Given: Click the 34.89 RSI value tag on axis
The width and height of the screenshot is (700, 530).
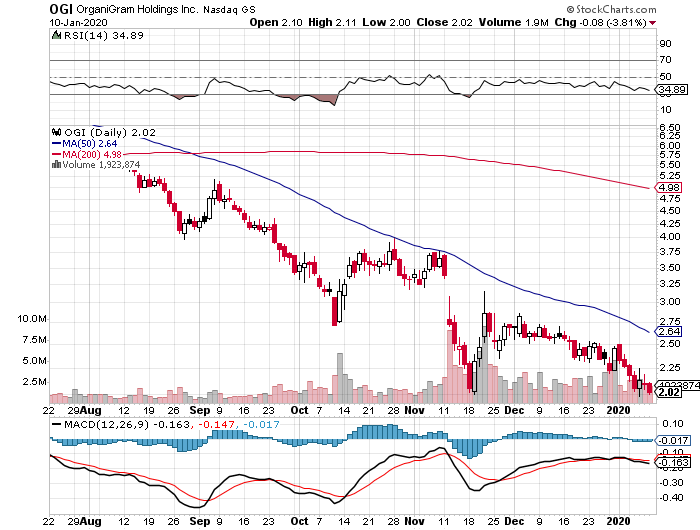Looking at the screenshot, I should [x=672, y=90].
